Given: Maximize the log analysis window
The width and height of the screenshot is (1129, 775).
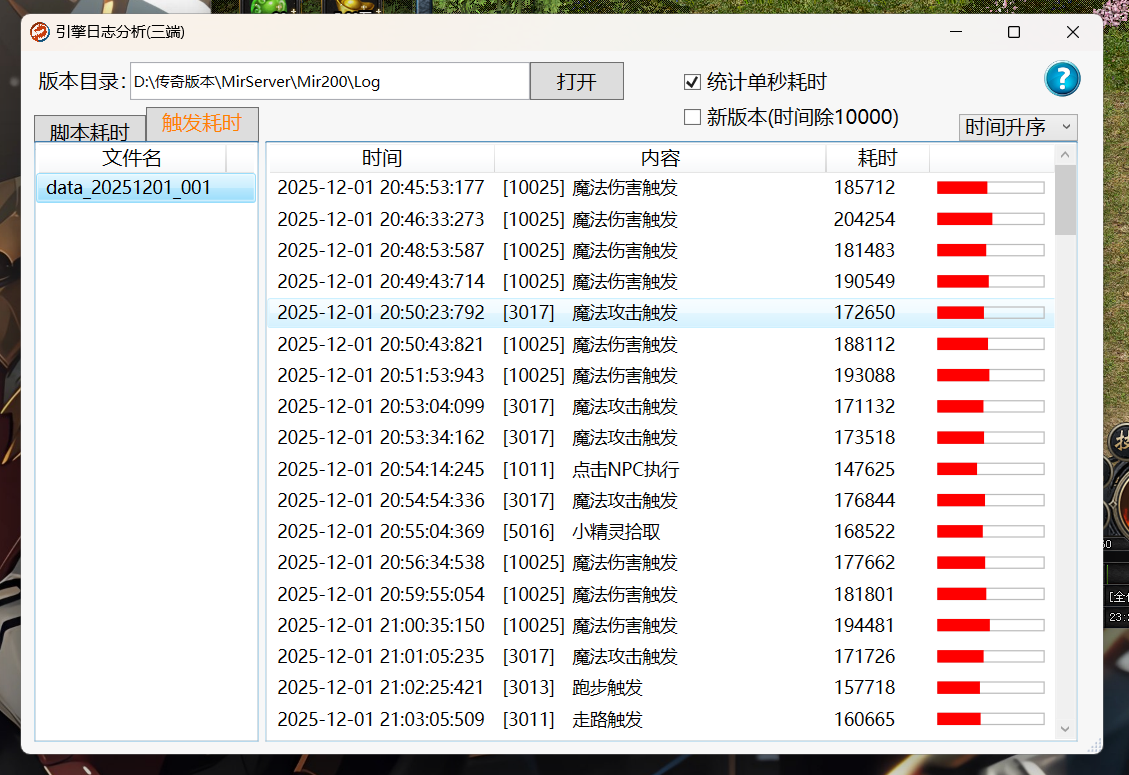Looking at the screenshot, I should point(1014,32).
